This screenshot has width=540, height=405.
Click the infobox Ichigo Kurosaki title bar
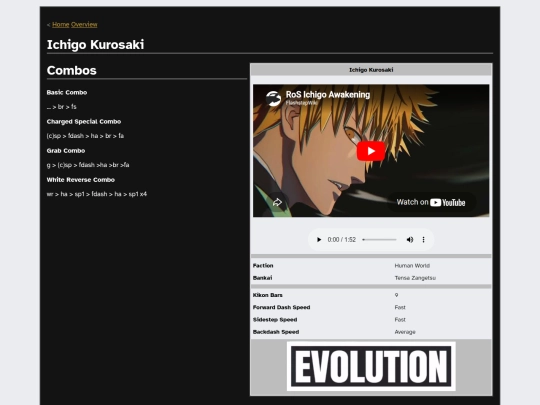coord(371,70)
